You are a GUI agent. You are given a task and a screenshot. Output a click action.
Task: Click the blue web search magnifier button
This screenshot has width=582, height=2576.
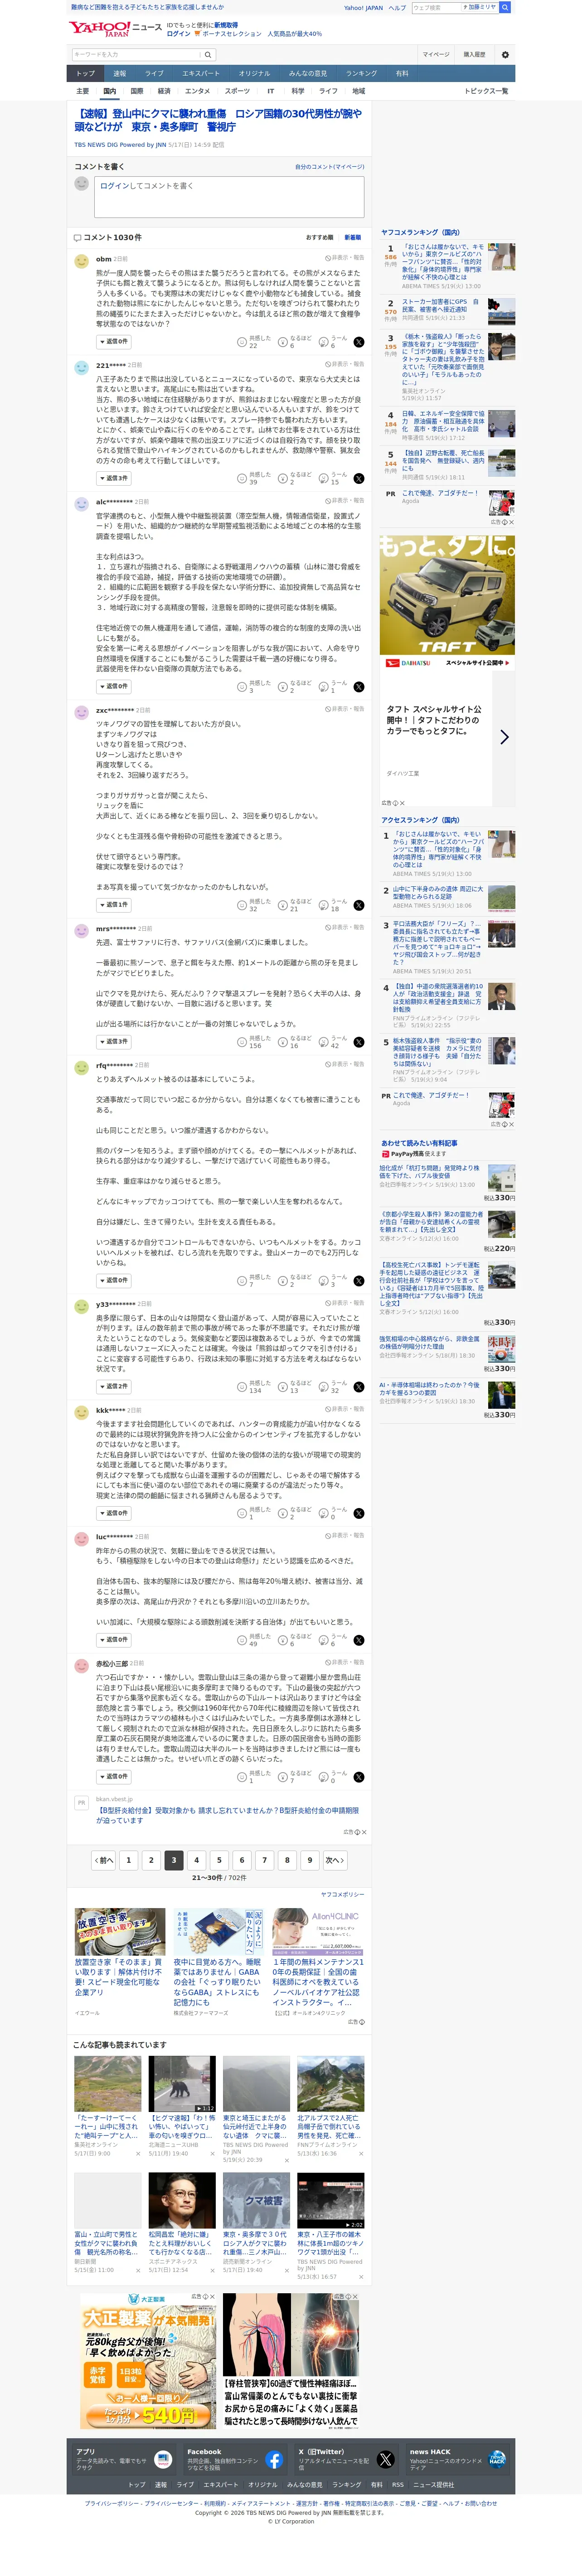505,7
